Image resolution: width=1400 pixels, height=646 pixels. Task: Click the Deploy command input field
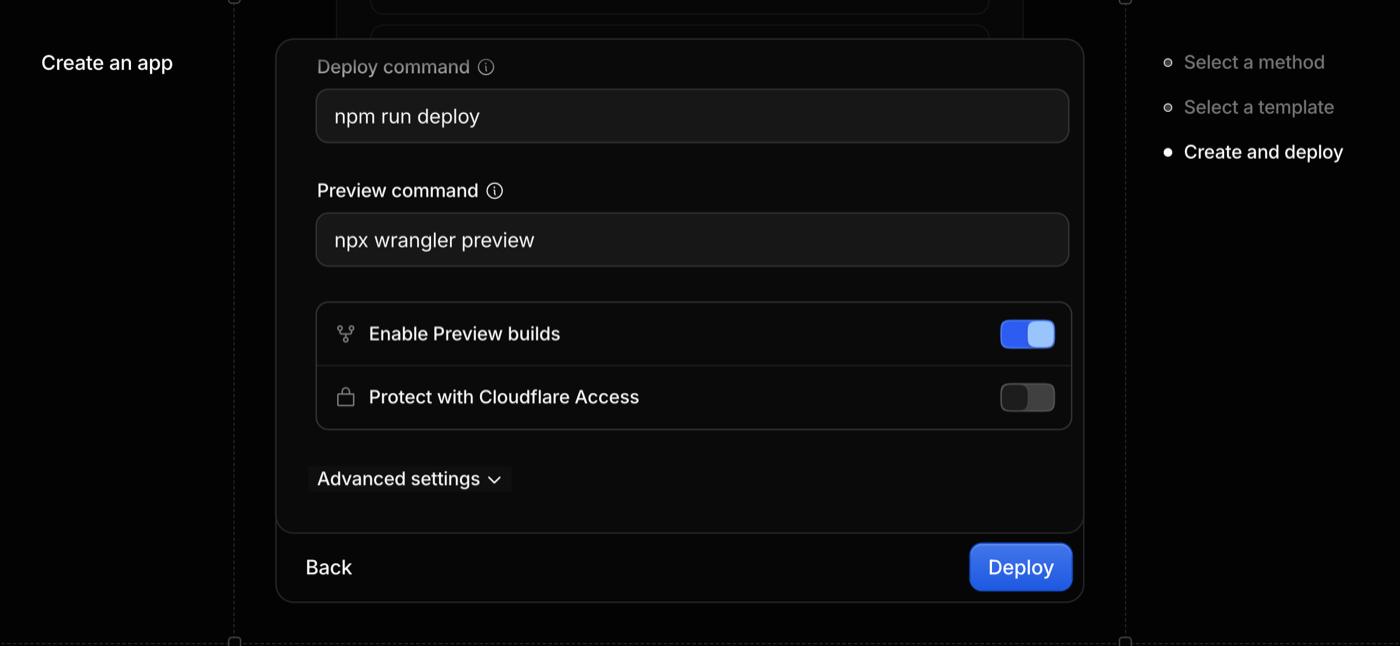692,116
